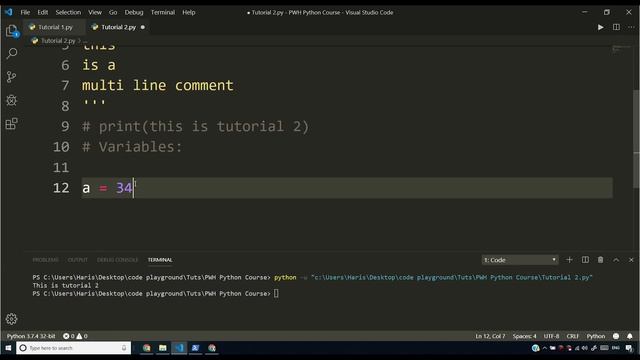
Task: Click Tutorial 2.py breadcrumb
Action: (58, 41)
